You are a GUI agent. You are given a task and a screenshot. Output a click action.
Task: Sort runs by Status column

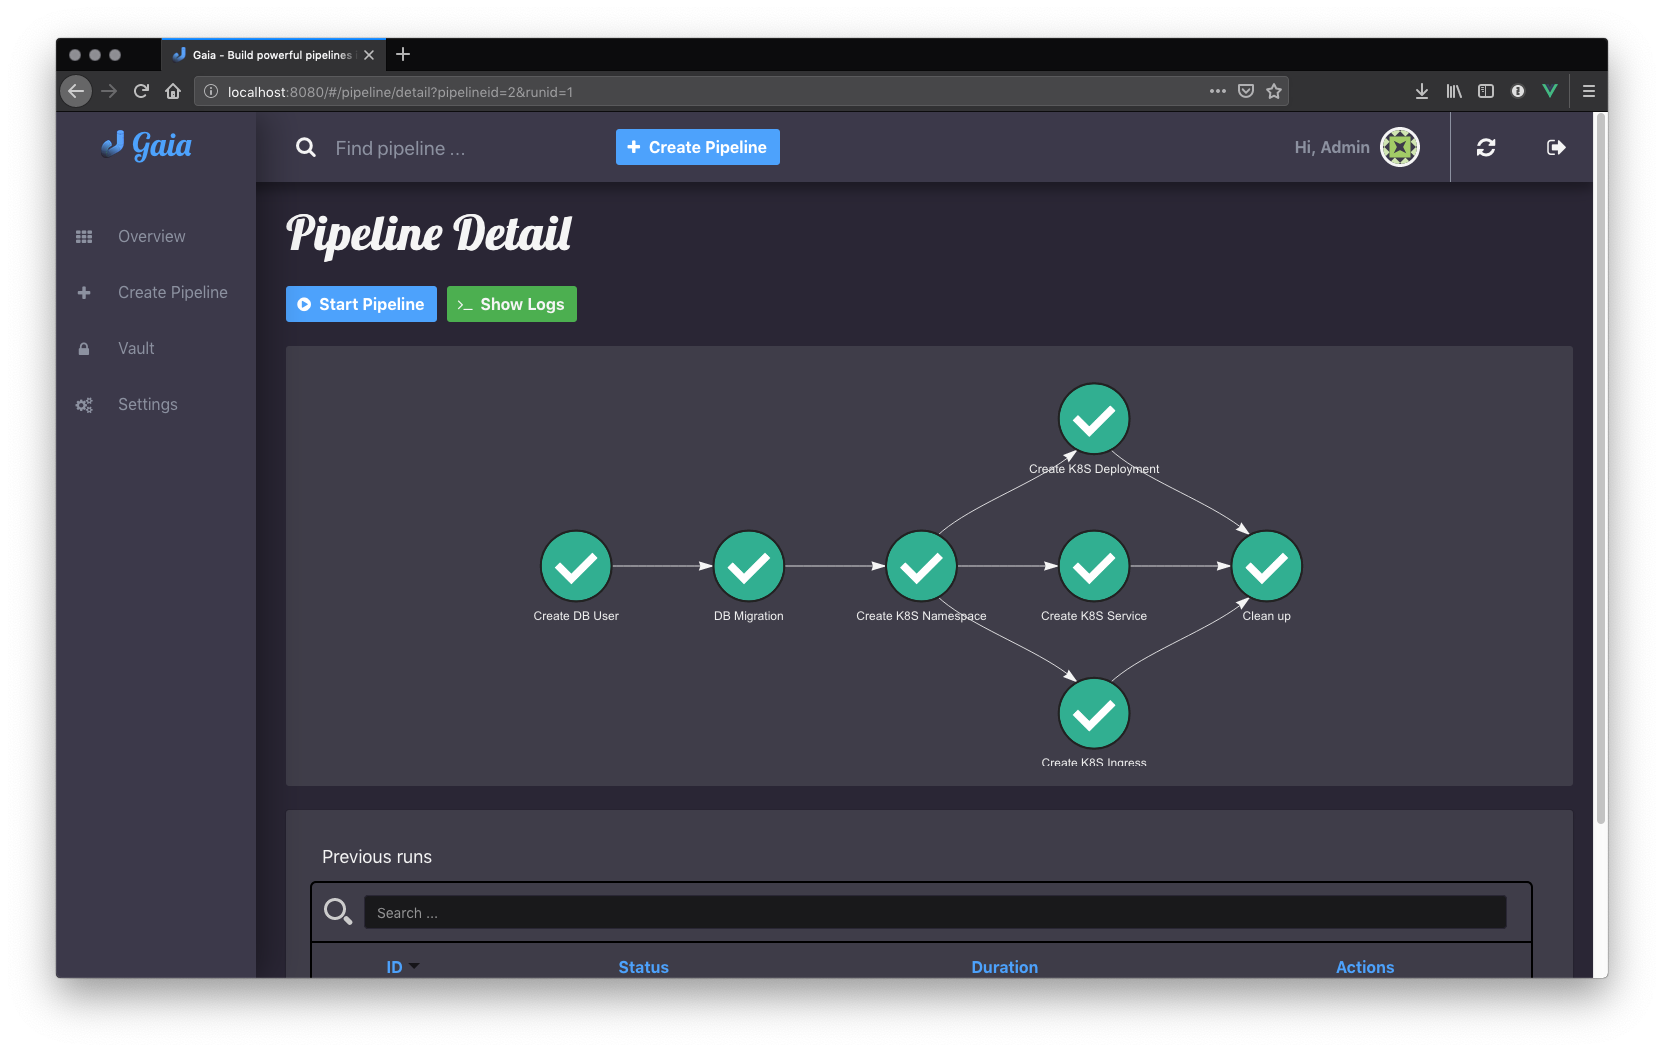click(x=643, y=967)
